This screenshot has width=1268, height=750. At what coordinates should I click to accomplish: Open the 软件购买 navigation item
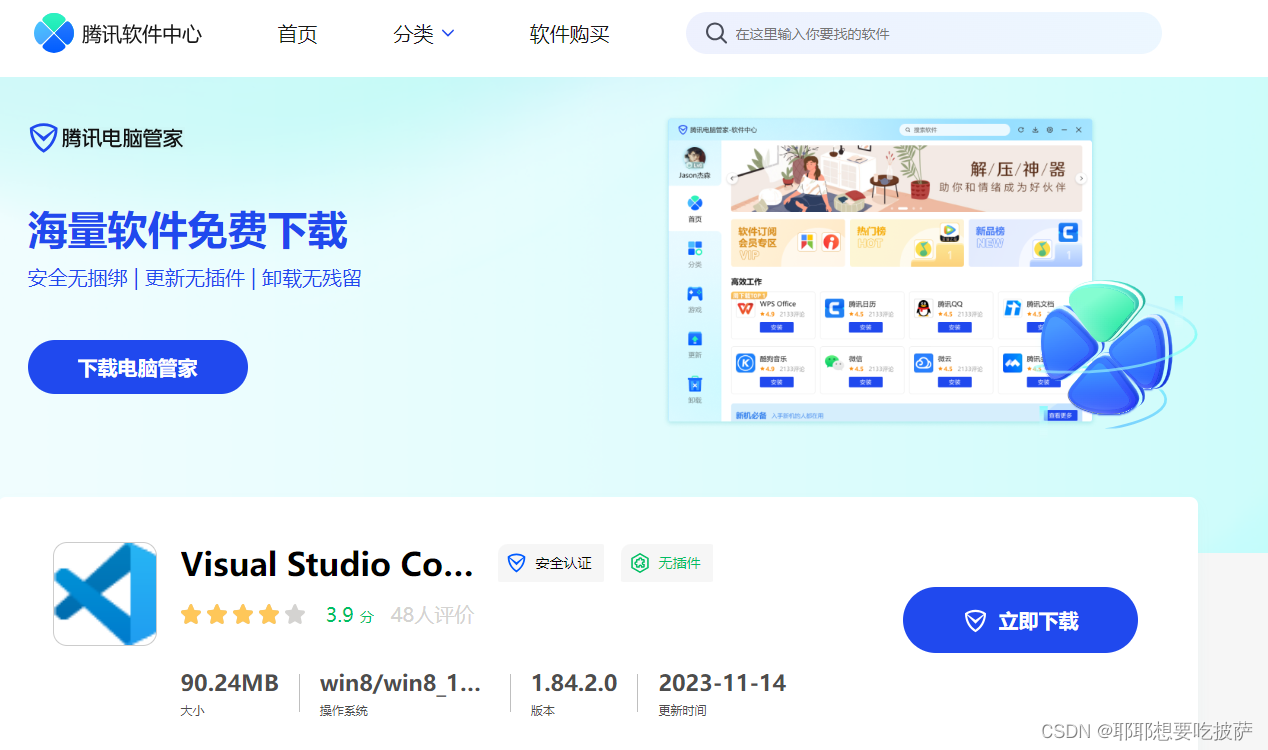[x=569, y=34]
